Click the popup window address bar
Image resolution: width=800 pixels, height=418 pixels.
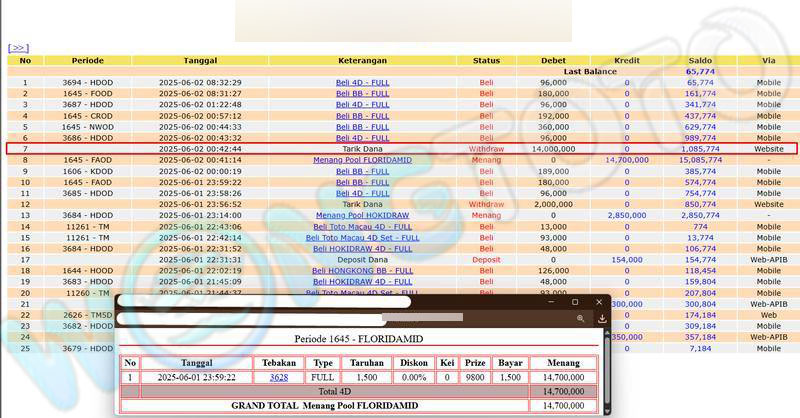pyautogui.click(x=350, y=319)
